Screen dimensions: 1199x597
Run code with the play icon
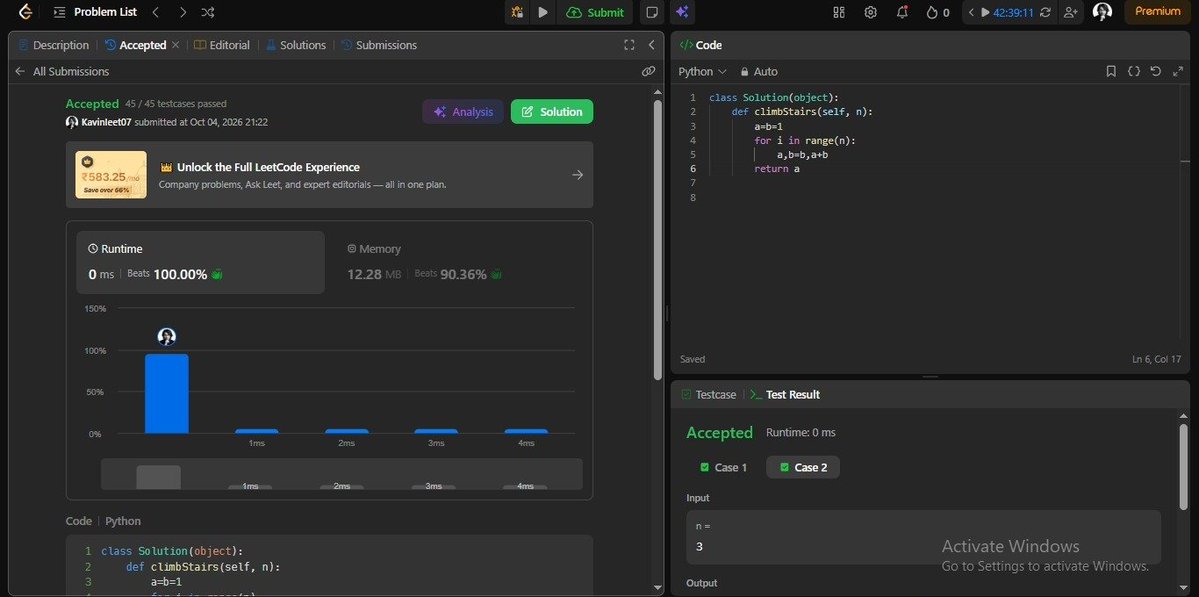pyautogui.click(x=543, y=12)
